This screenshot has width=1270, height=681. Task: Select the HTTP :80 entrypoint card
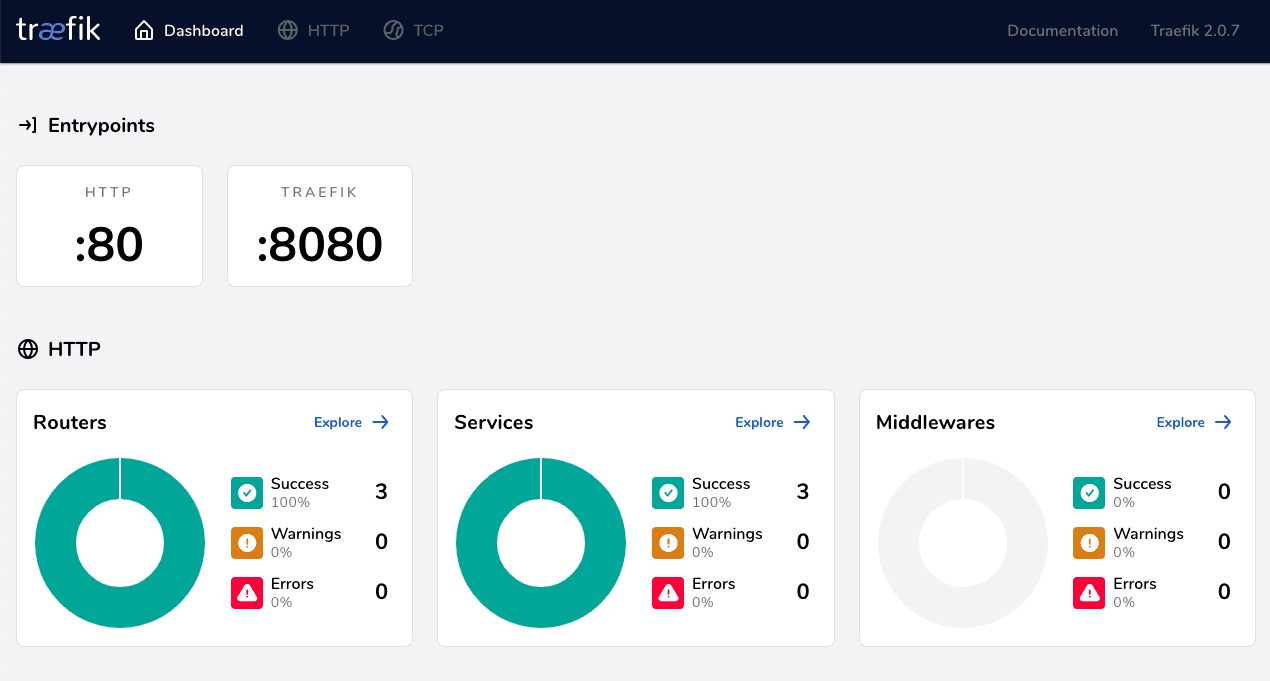[x=109, y=225]
